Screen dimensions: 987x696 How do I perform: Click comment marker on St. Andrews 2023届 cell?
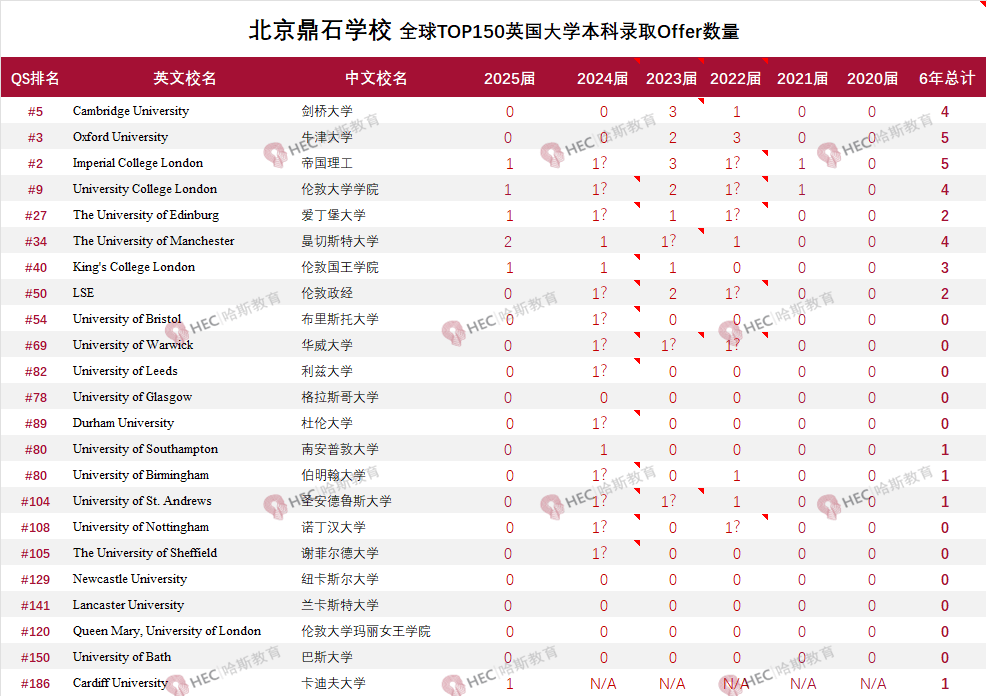tap(700, 491)
